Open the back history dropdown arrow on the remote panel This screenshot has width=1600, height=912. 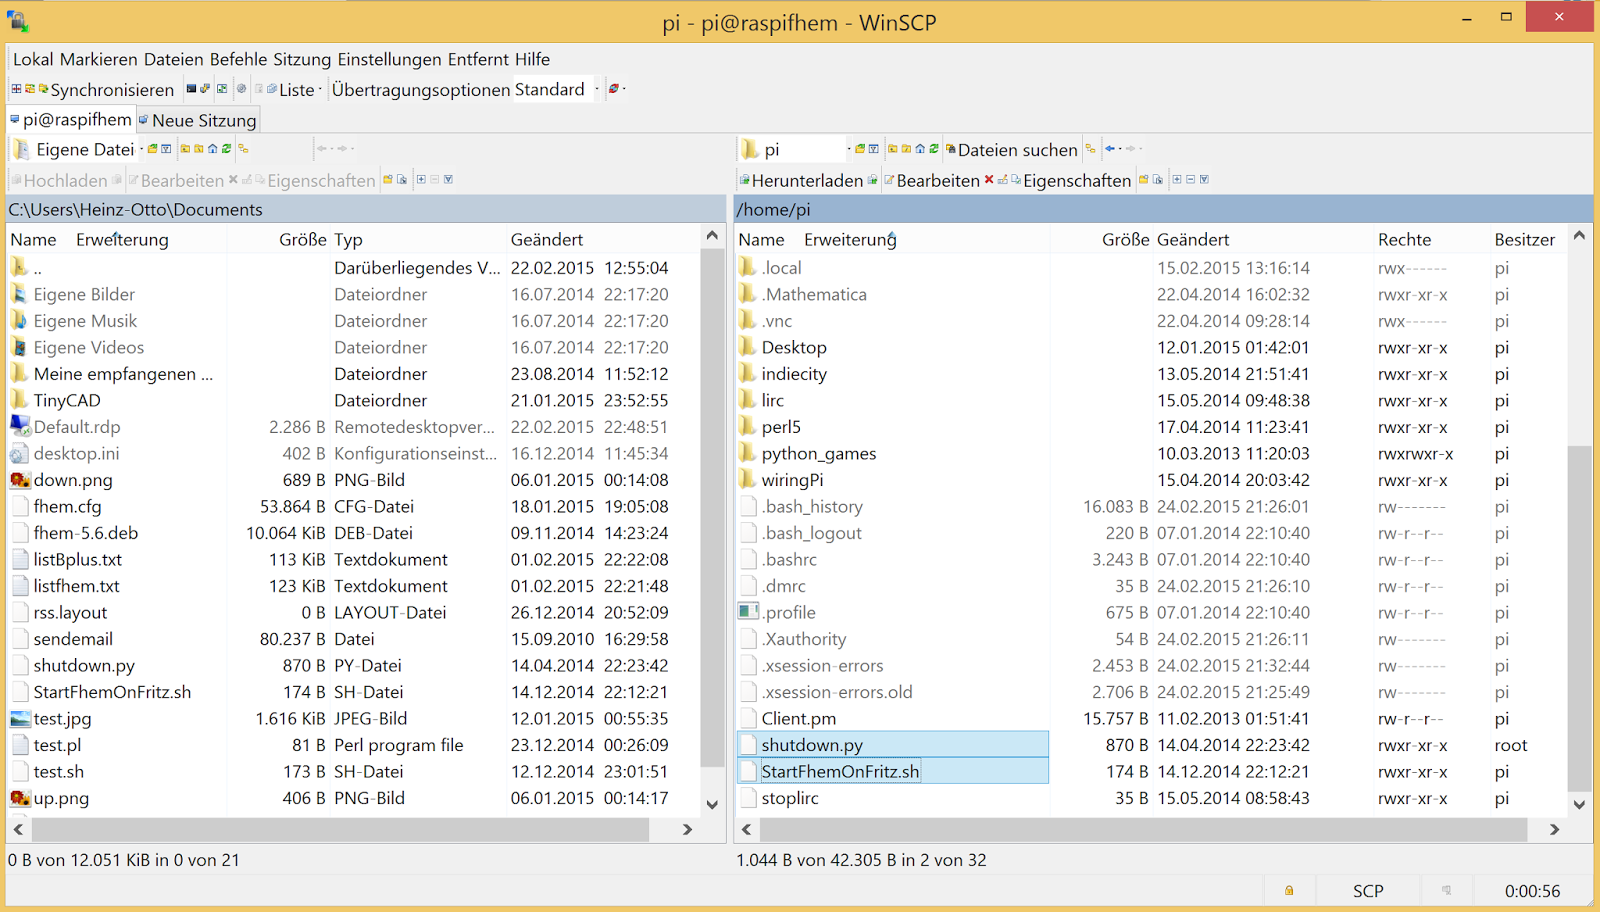(x=1121, y=148)
